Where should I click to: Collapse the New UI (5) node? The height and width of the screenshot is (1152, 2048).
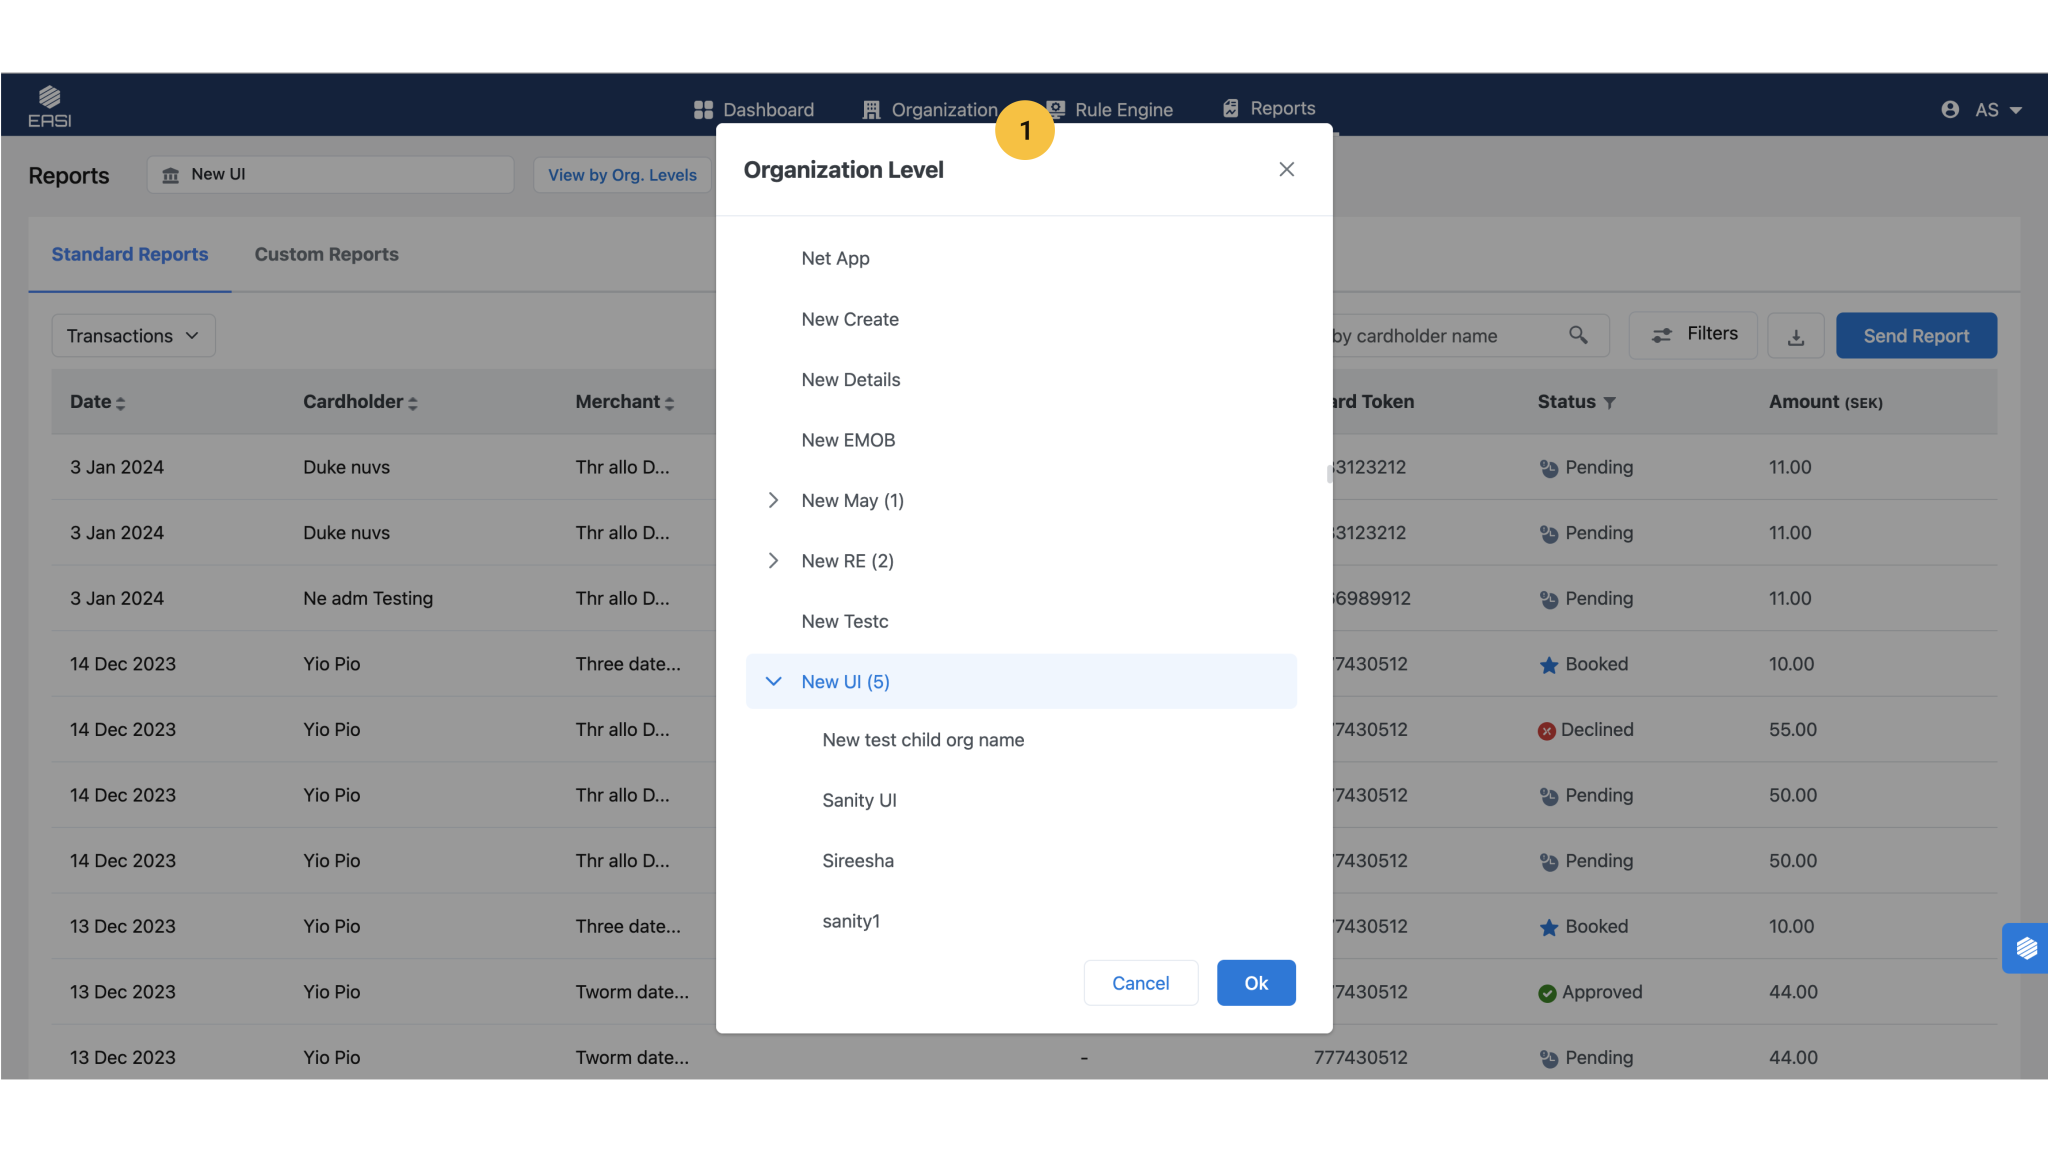pyautogui.click(x=773, y=682)
